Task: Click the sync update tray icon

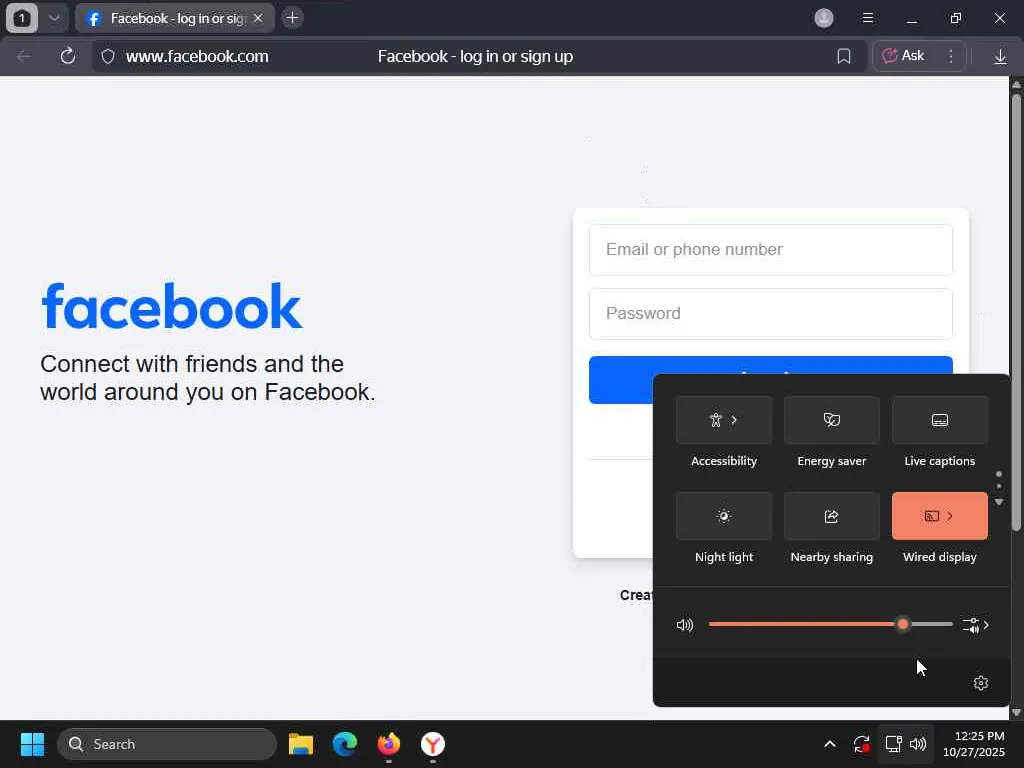Action: click(x=861, y=744)
